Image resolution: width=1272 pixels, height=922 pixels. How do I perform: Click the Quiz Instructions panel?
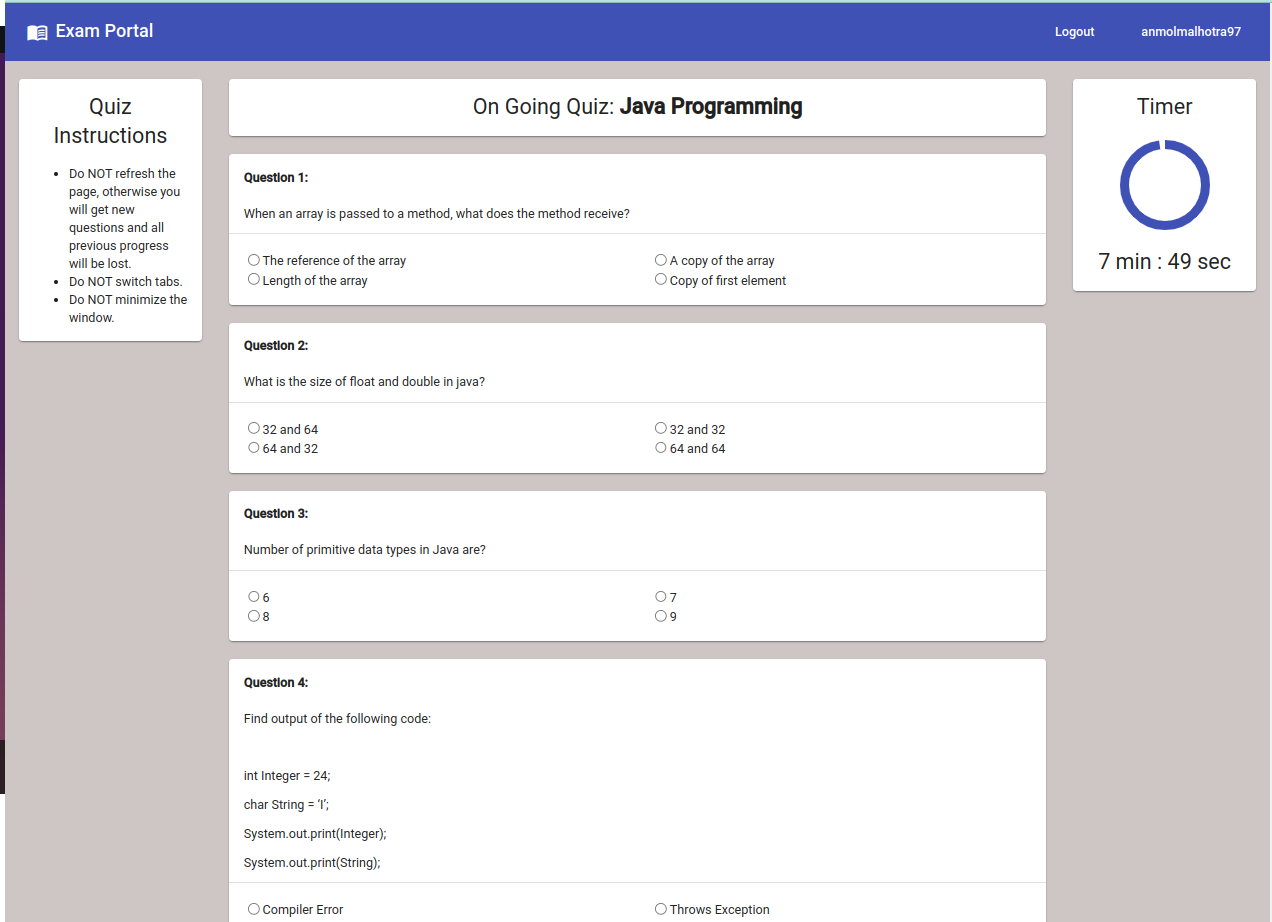[x=110, y=210]
